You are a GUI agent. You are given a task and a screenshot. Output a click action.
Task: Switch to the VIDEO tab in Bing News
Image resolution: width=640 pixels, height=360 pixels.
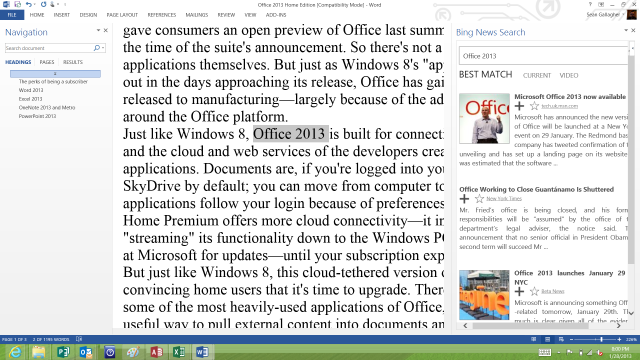click(569, 76)
